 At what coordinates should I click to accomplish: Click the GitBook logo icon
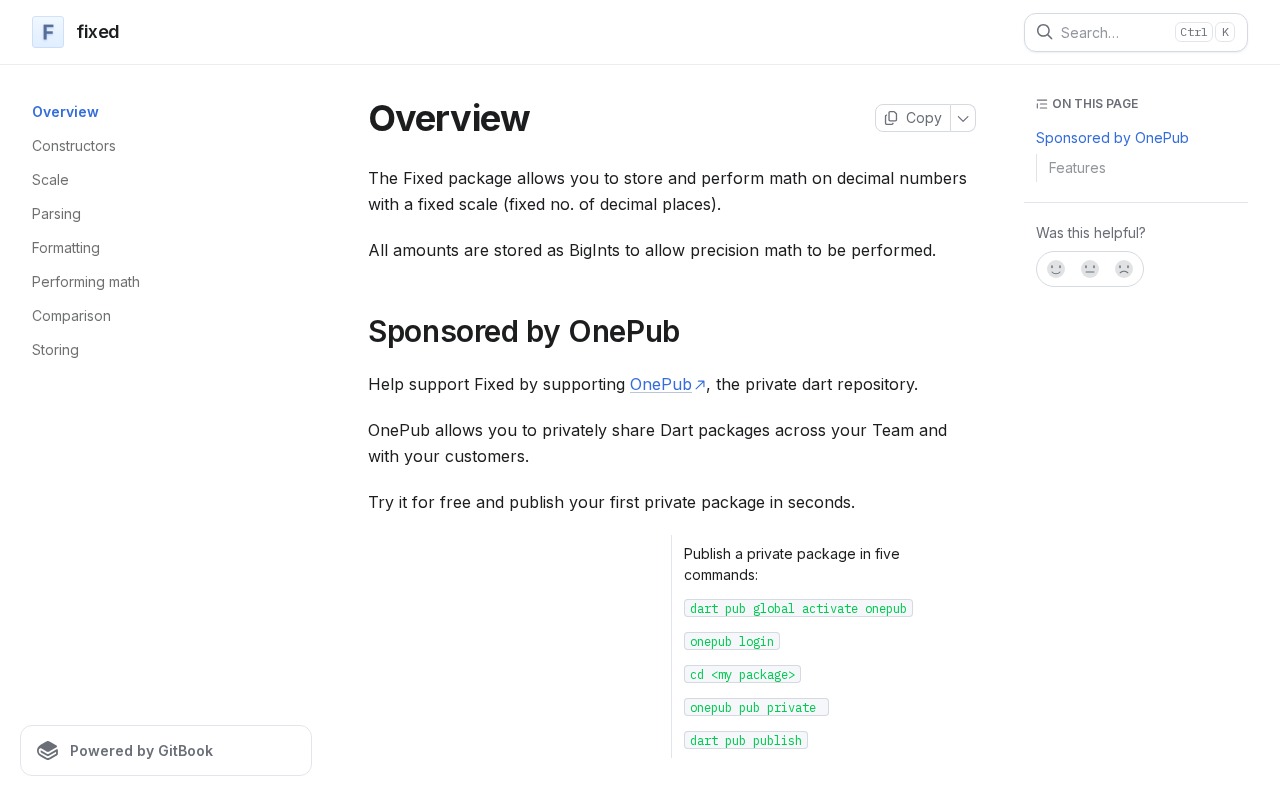tap(48, 751)
